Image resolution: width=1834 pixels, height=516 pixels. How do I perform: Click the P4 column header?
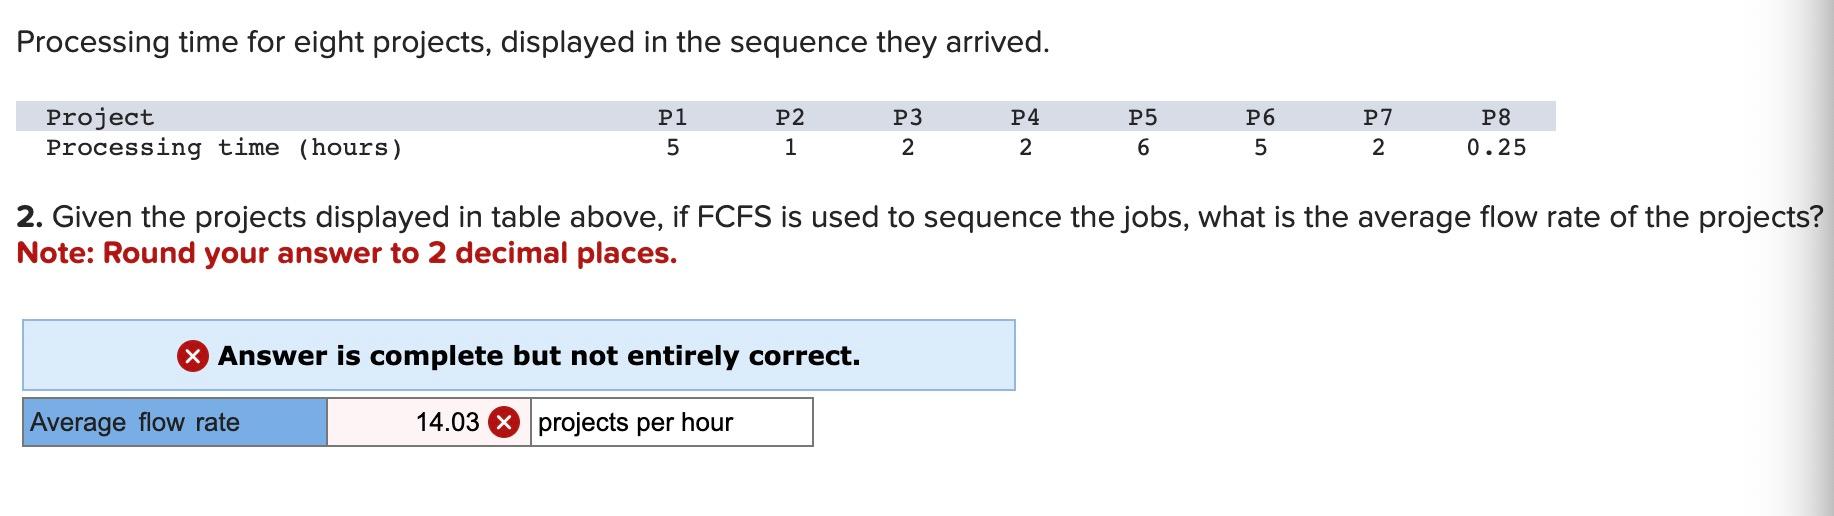(1026, 117)
